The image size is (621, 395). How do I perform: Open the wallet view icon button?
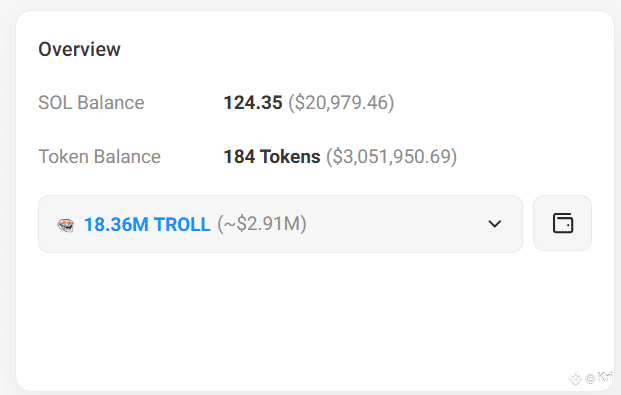(x=562, y=223)
